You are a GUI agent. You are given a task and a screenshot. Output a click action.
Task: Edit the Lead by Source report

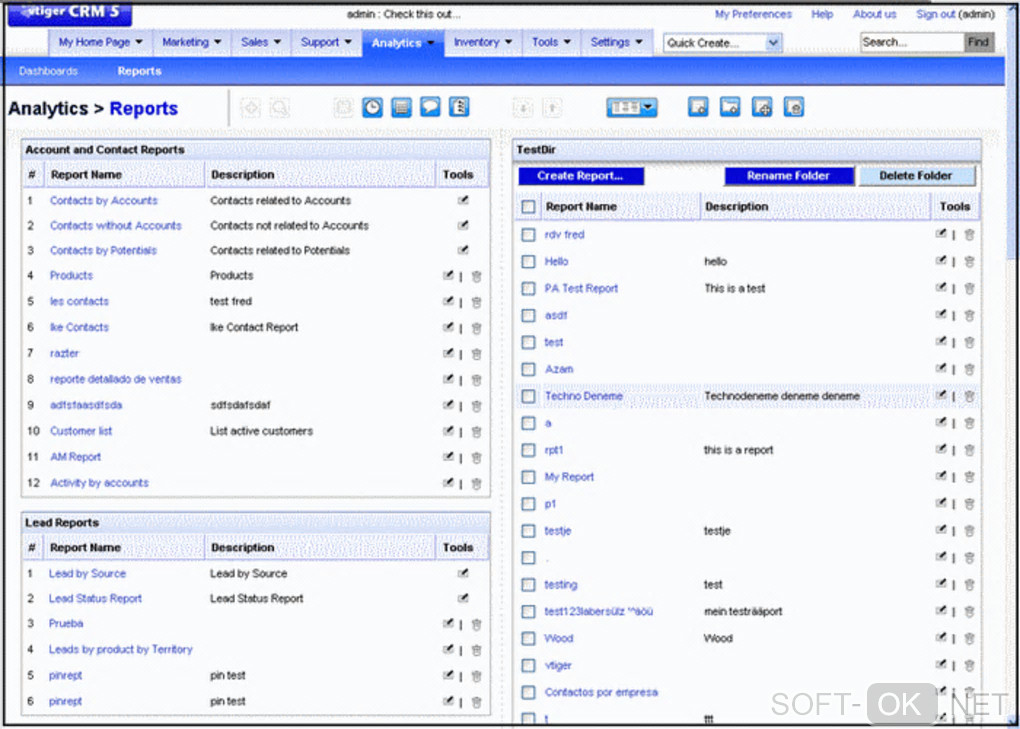tap(463, 573)
